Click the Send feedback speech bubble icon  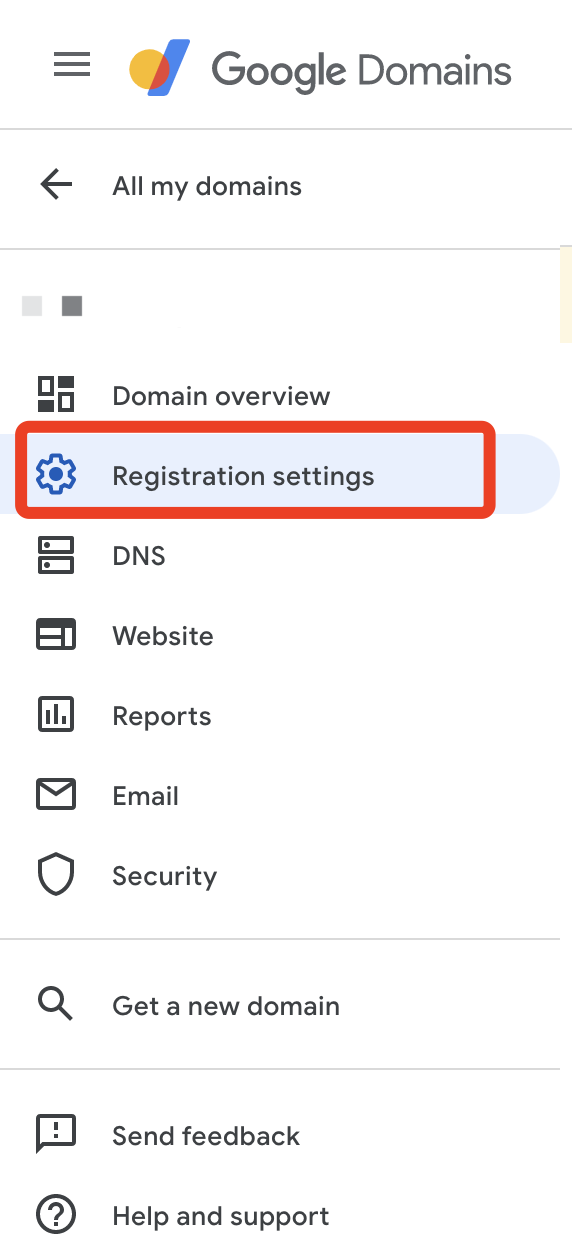coord(56,1135)
